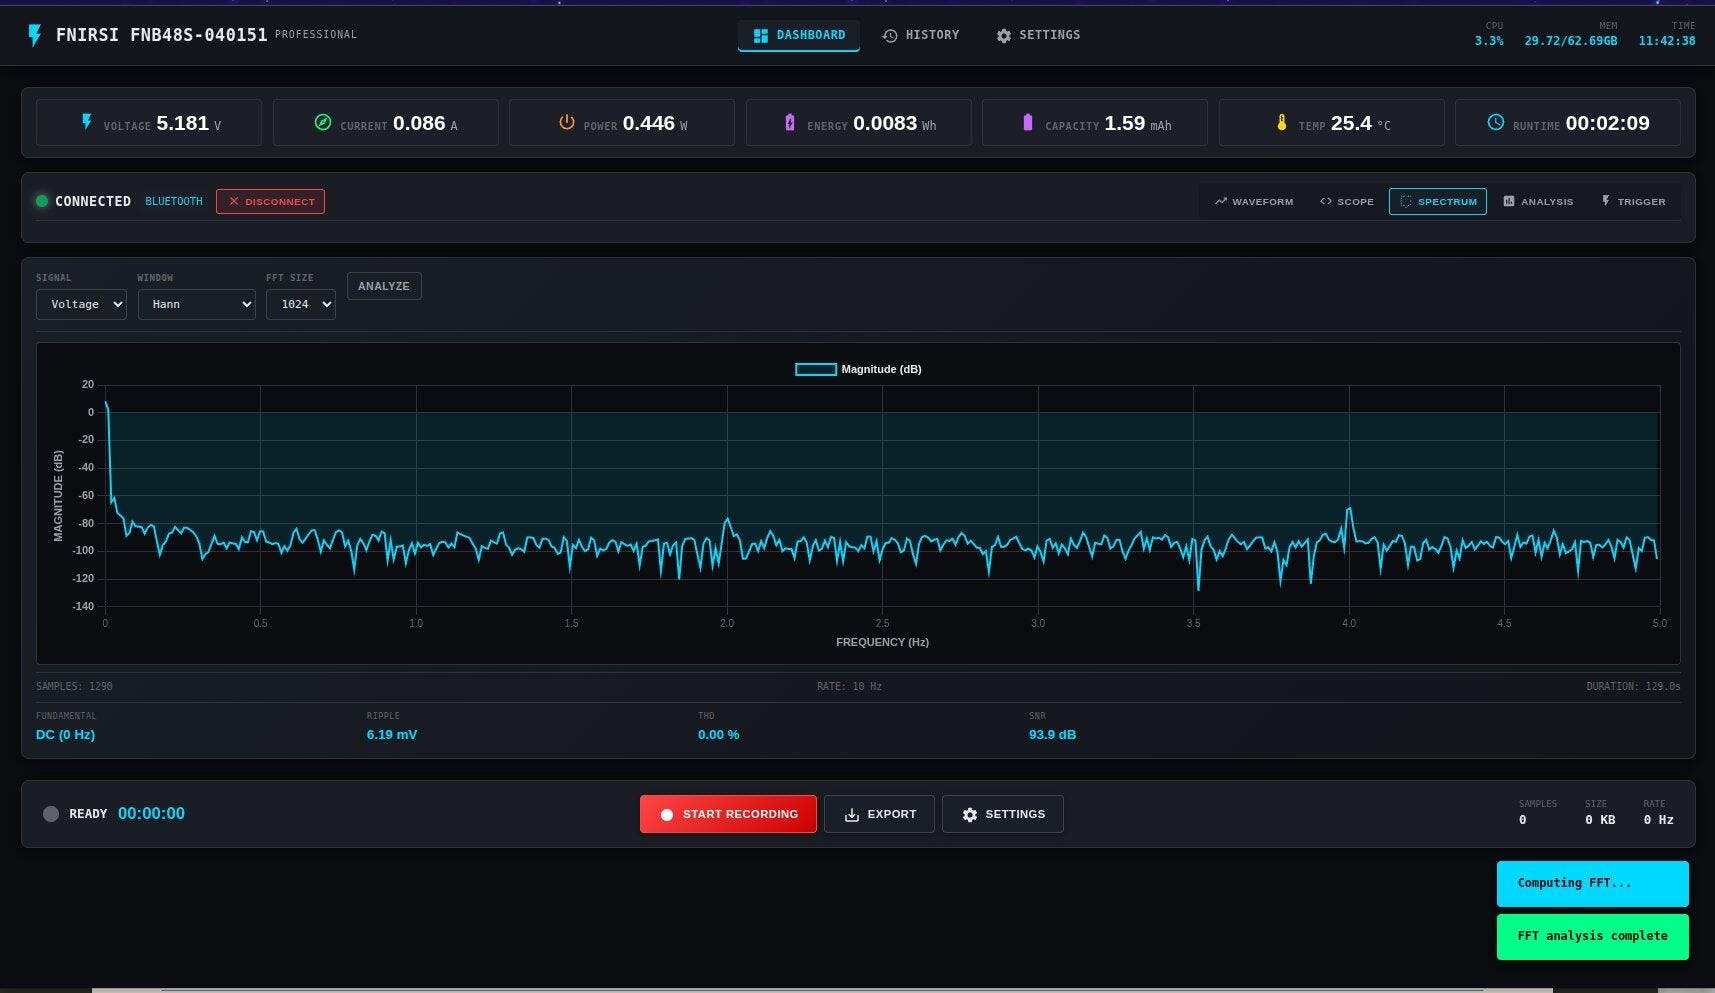Dismiss the FFT analysis complete notification
1715x993 pixels.
(1592, 936)
